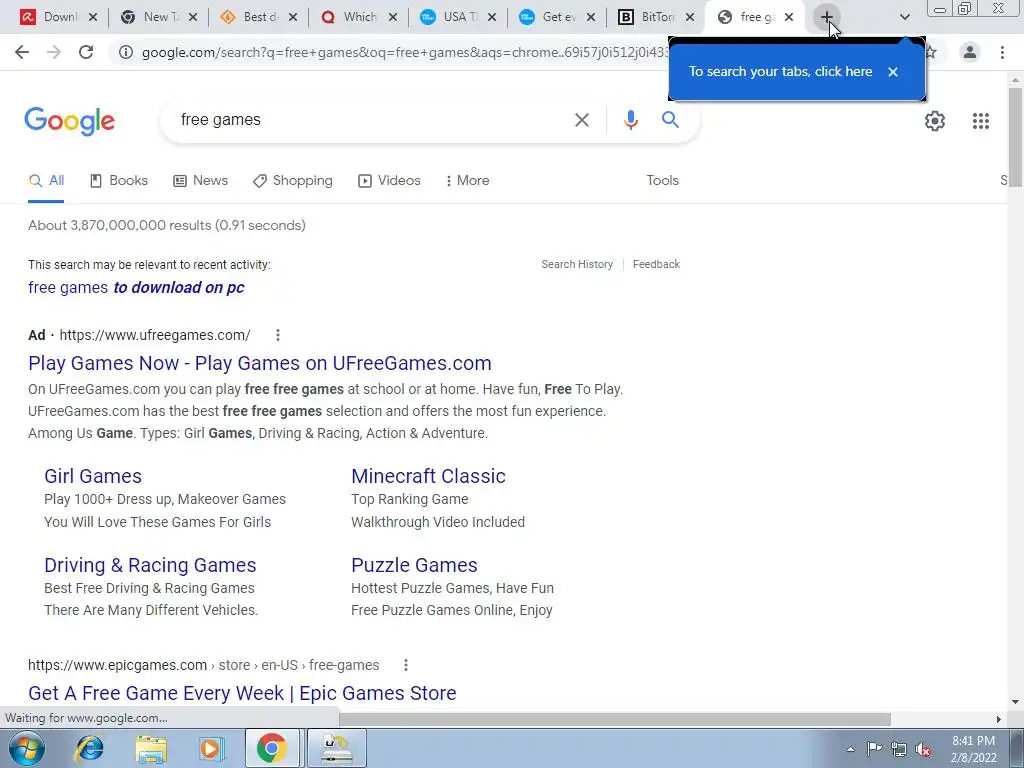Close the Downl tab

point(93,17)
